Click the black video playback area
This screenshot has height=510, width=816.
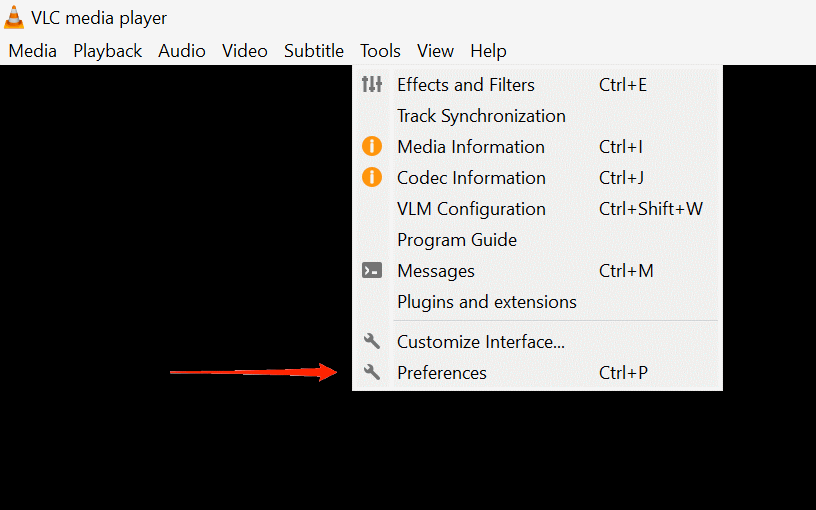coord(170,250)
